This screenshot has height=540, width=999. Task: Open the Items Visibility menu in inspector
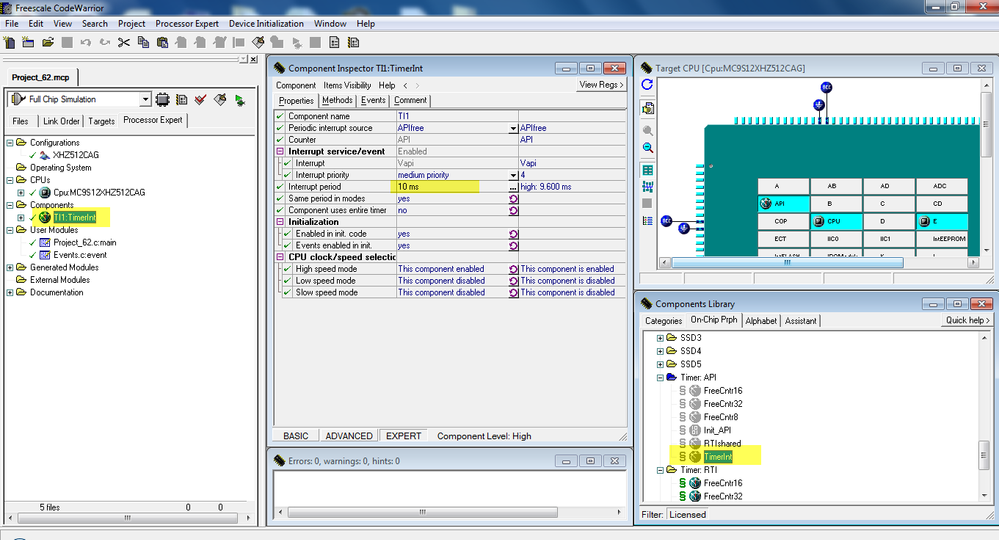click(x=347, y=85)
